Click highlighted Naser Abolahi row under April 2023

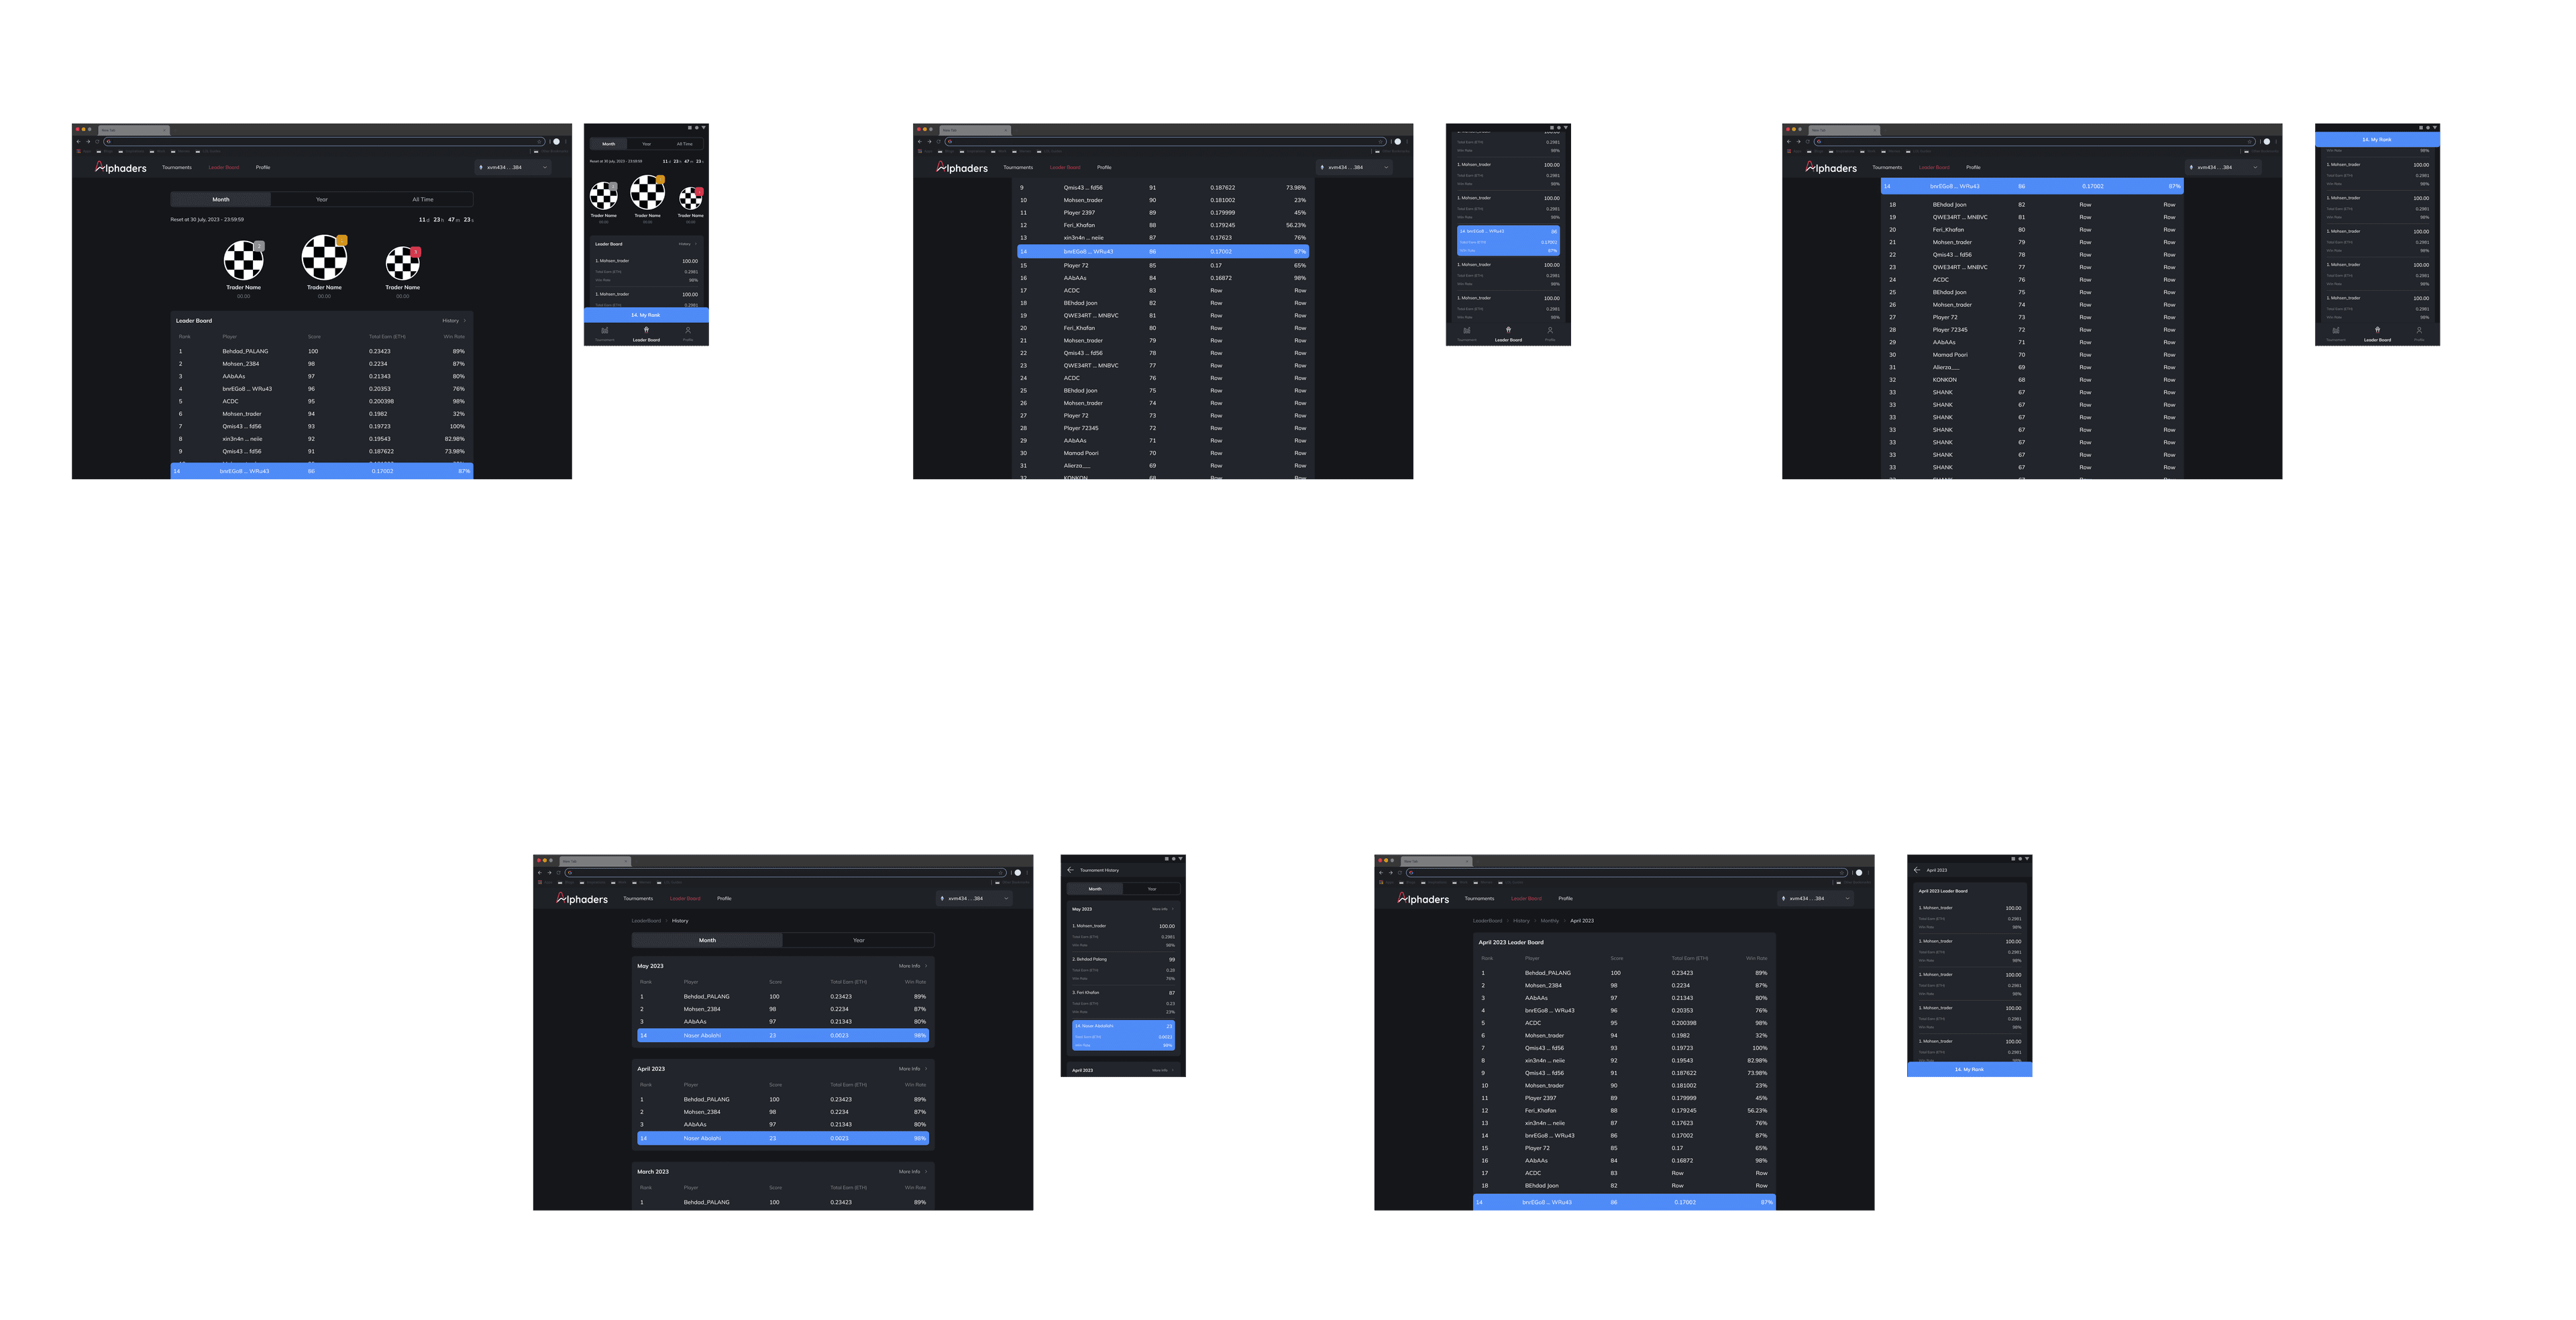coord(783,1138)
